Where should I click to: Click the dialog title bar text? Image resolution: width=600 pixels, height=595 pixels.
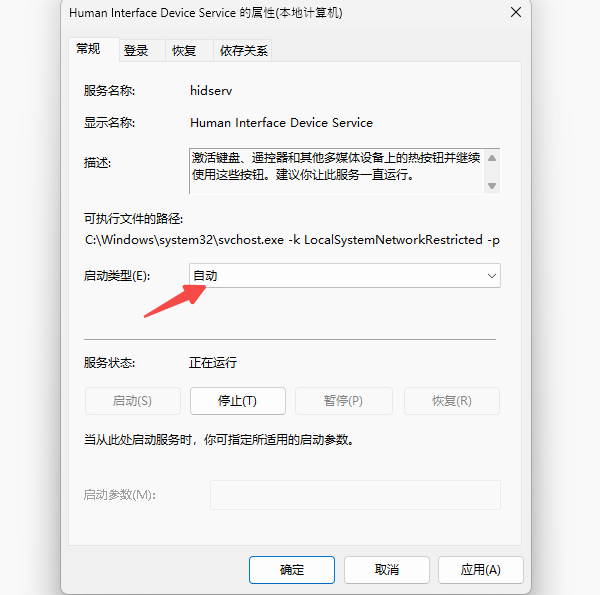[205, 13]
